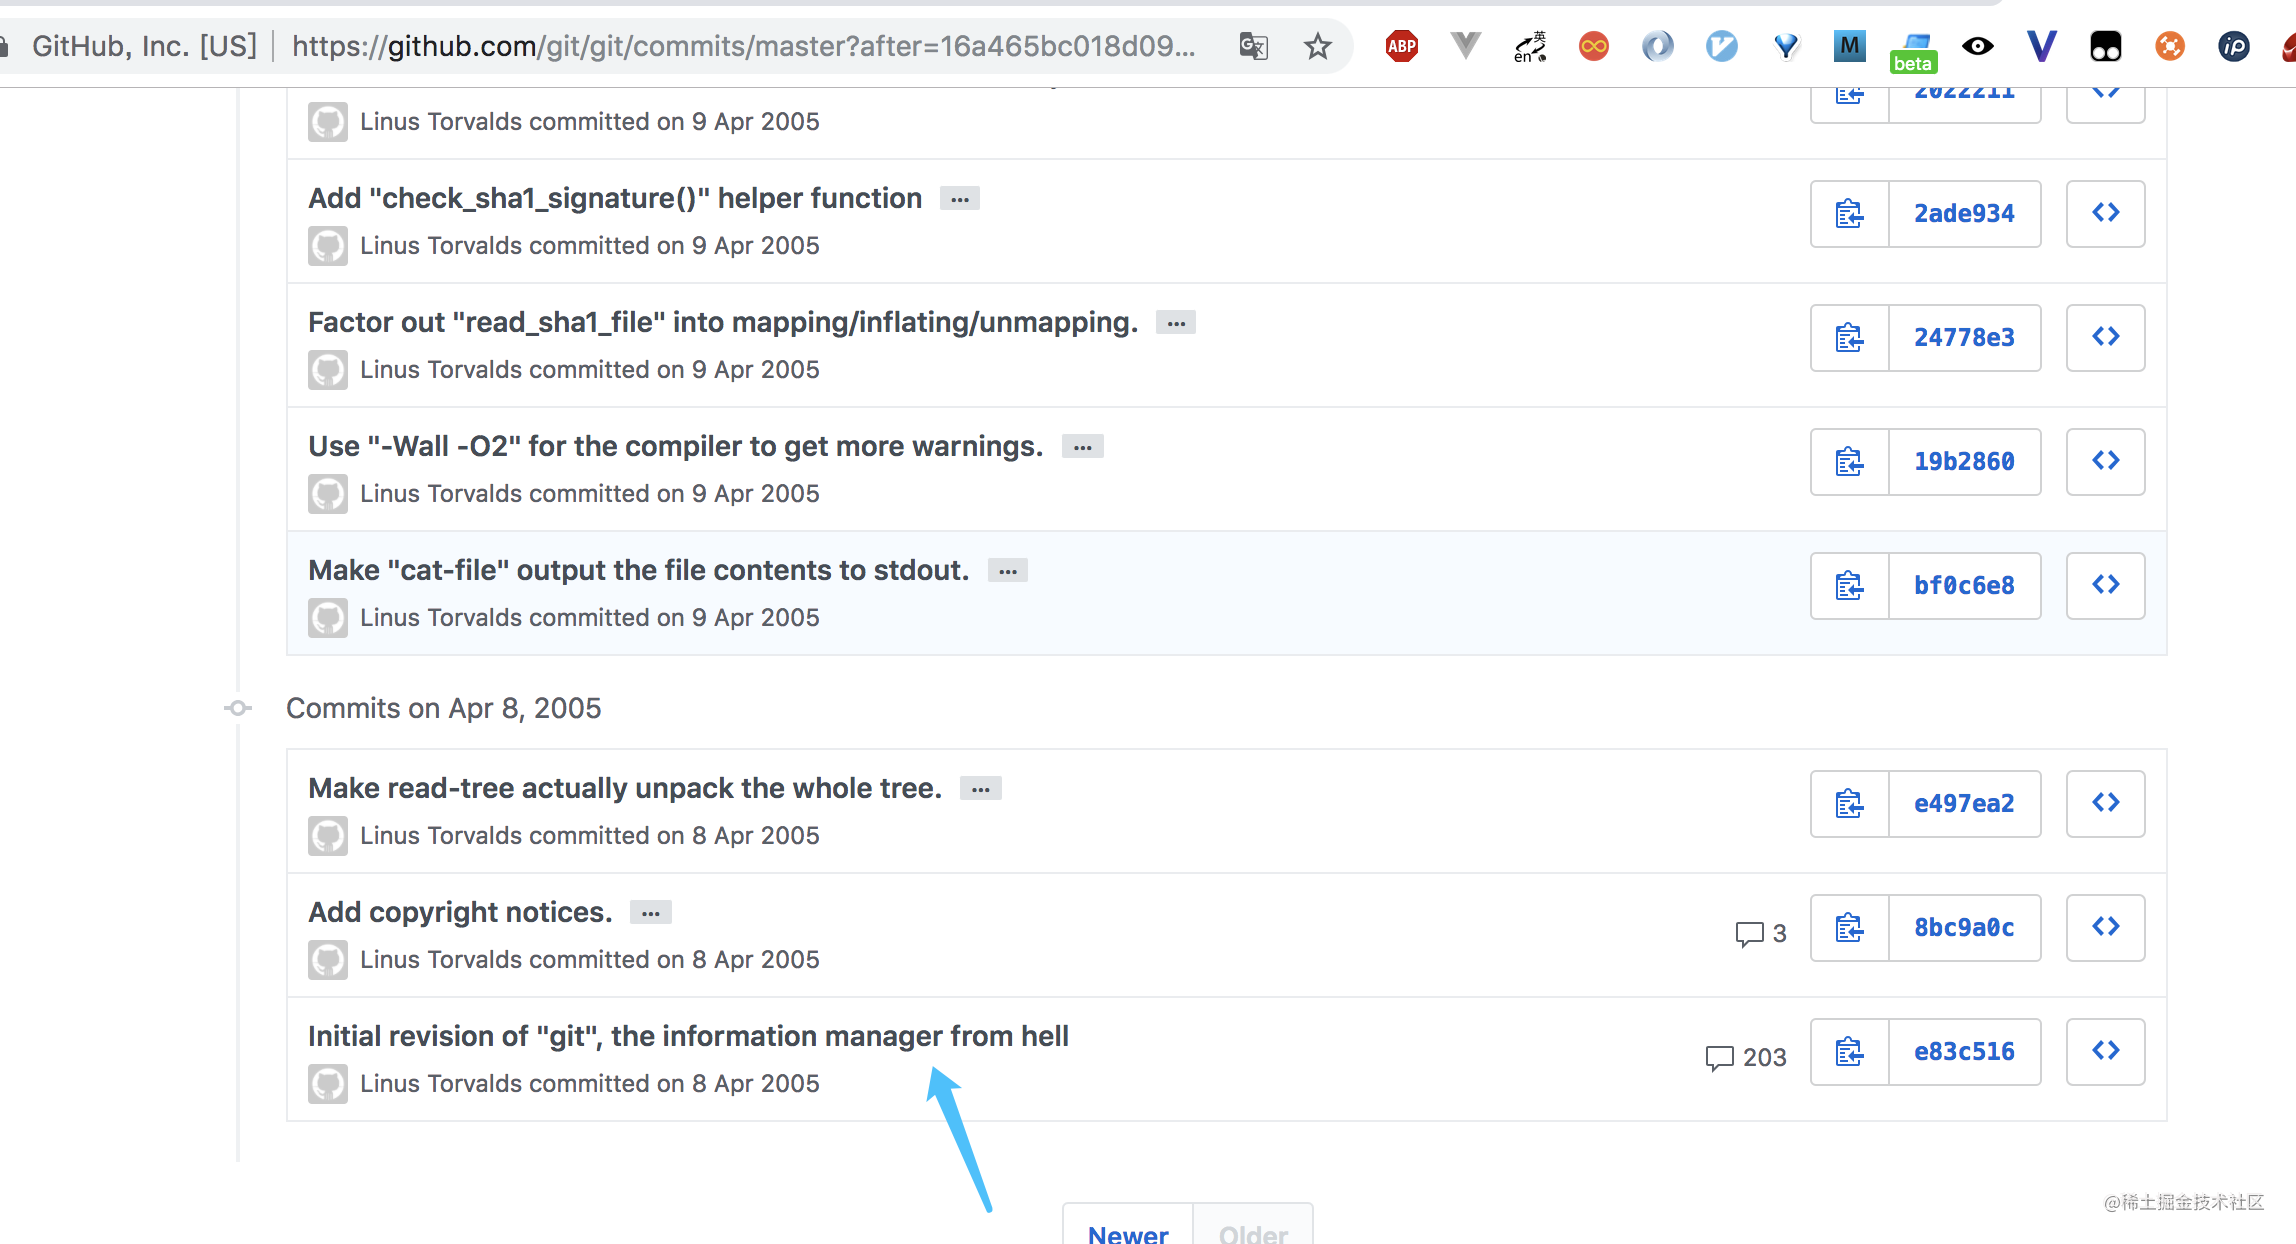The image size is (2296, 1244).
Task: Copy full SHA for commit 24778e3
Action: point(1849,338)
